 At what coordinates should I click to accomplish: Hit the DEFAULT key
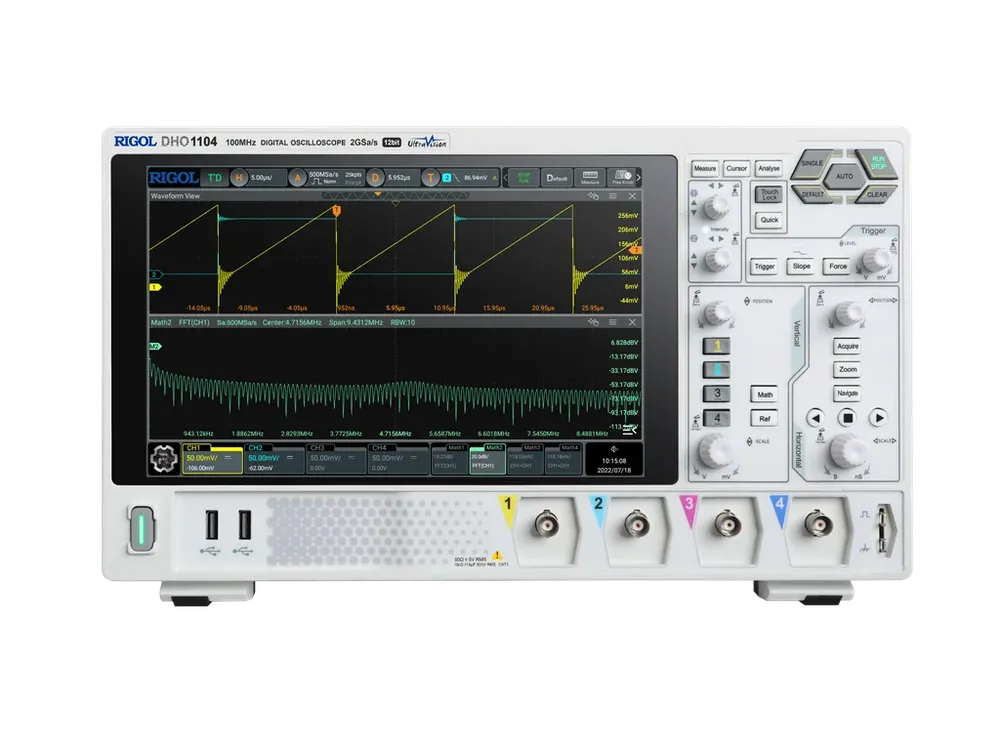click(x=812, y=194)
